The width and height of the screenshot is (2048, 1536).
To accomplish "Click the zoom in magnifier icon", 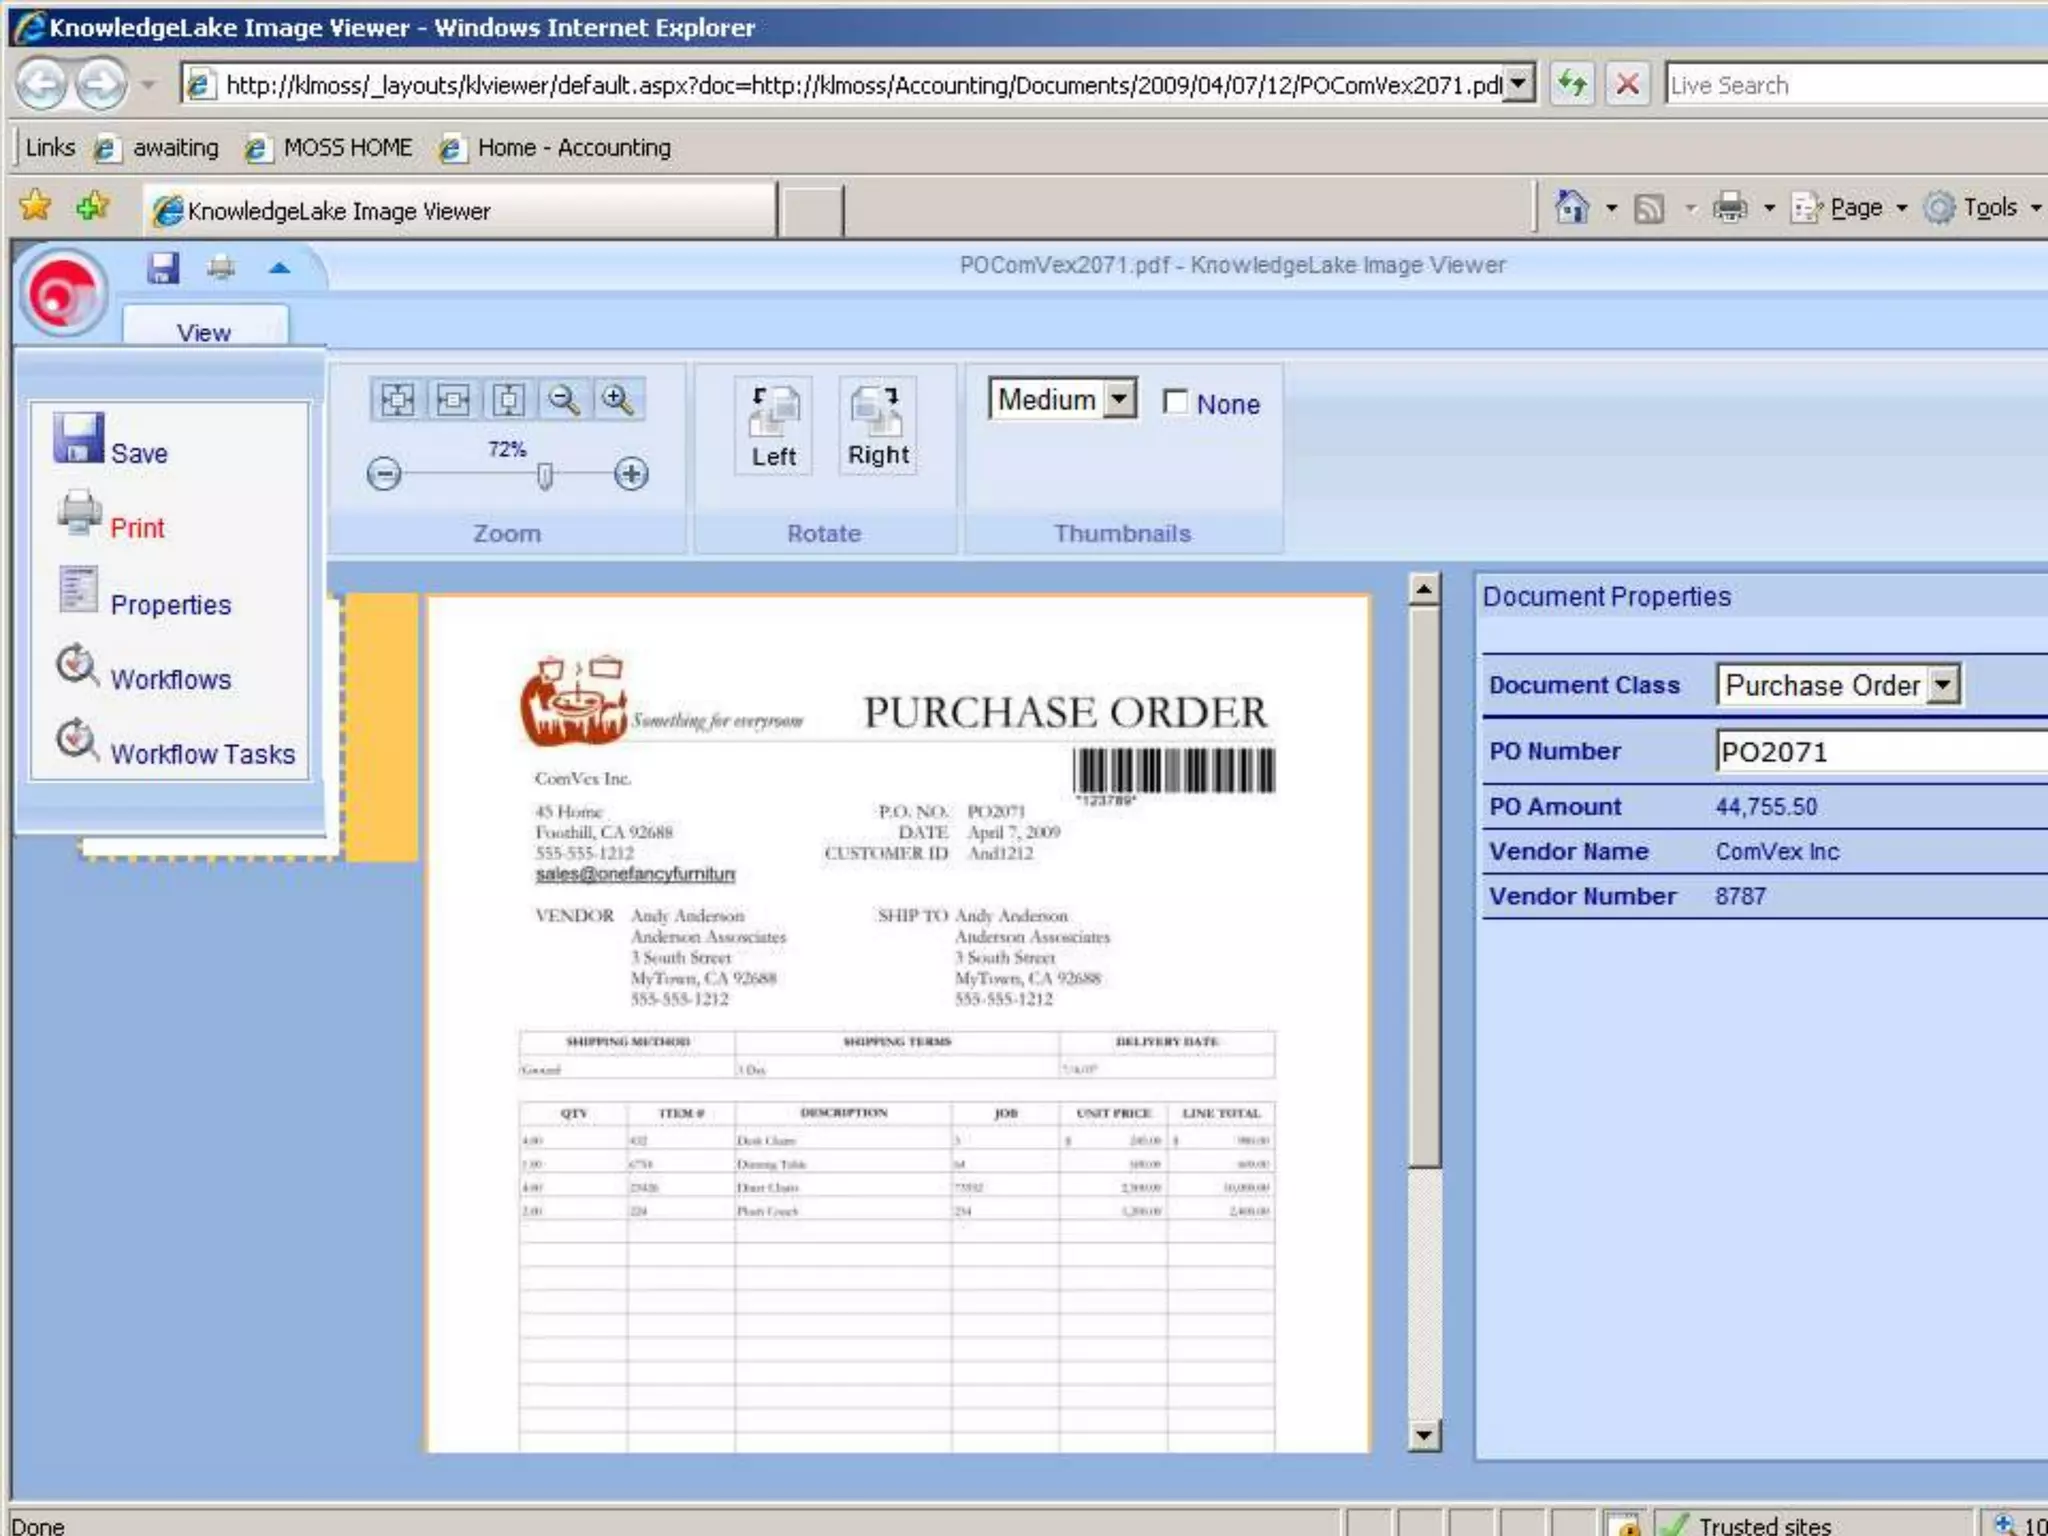I will coord(618,400).
